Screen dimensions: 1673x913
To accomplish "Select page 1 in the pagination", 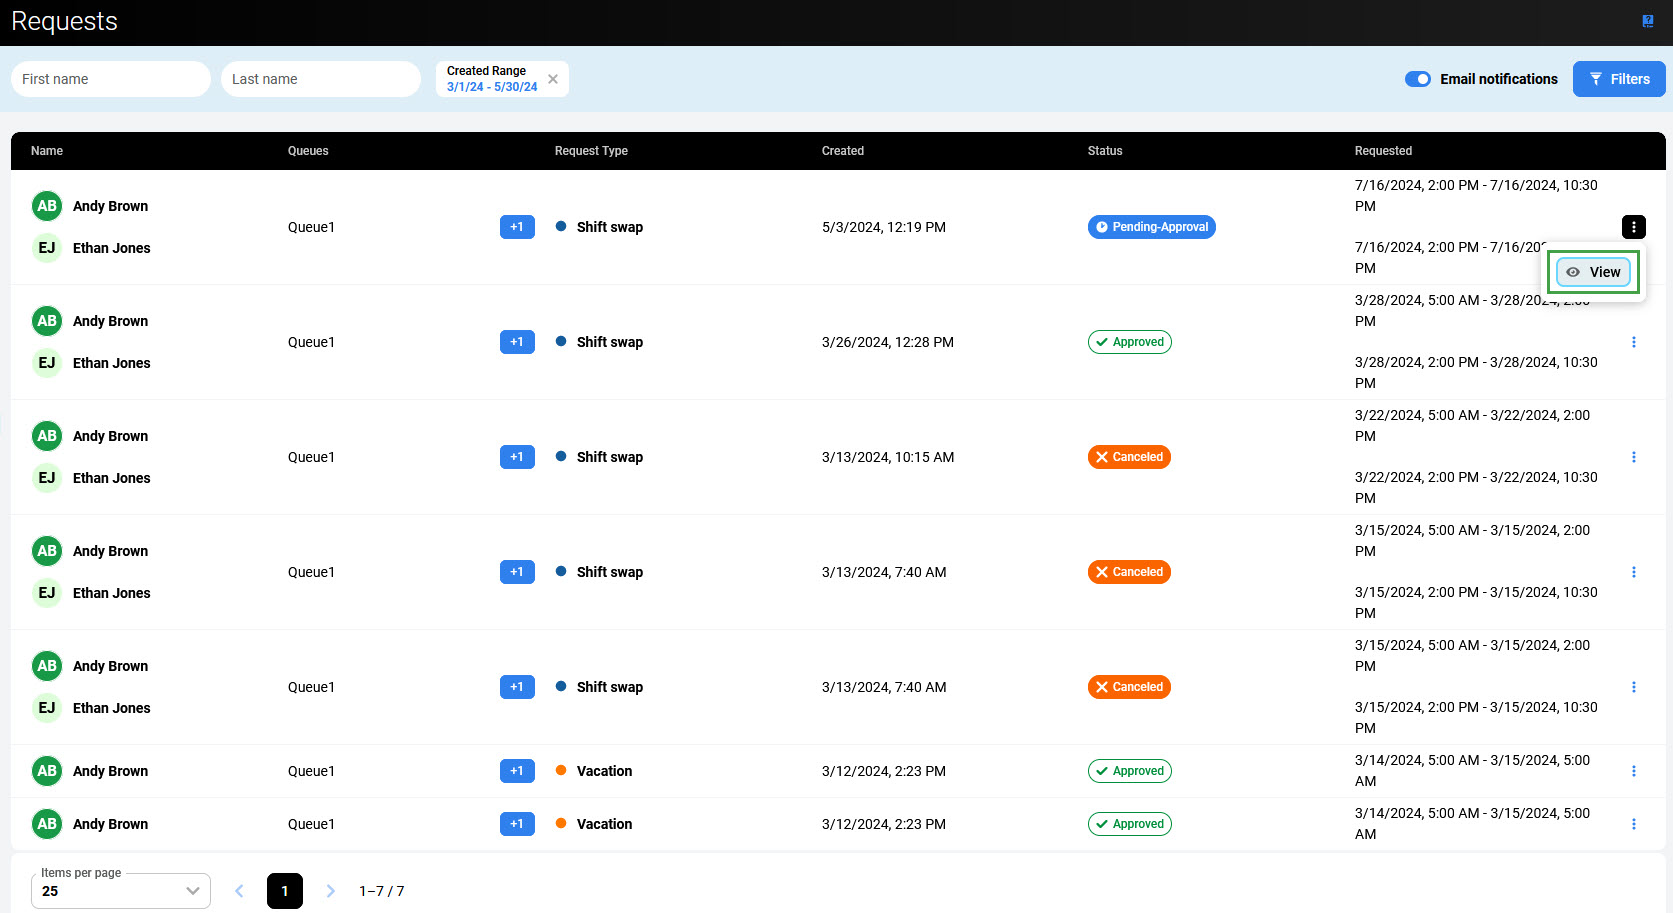I will [285, 891].
